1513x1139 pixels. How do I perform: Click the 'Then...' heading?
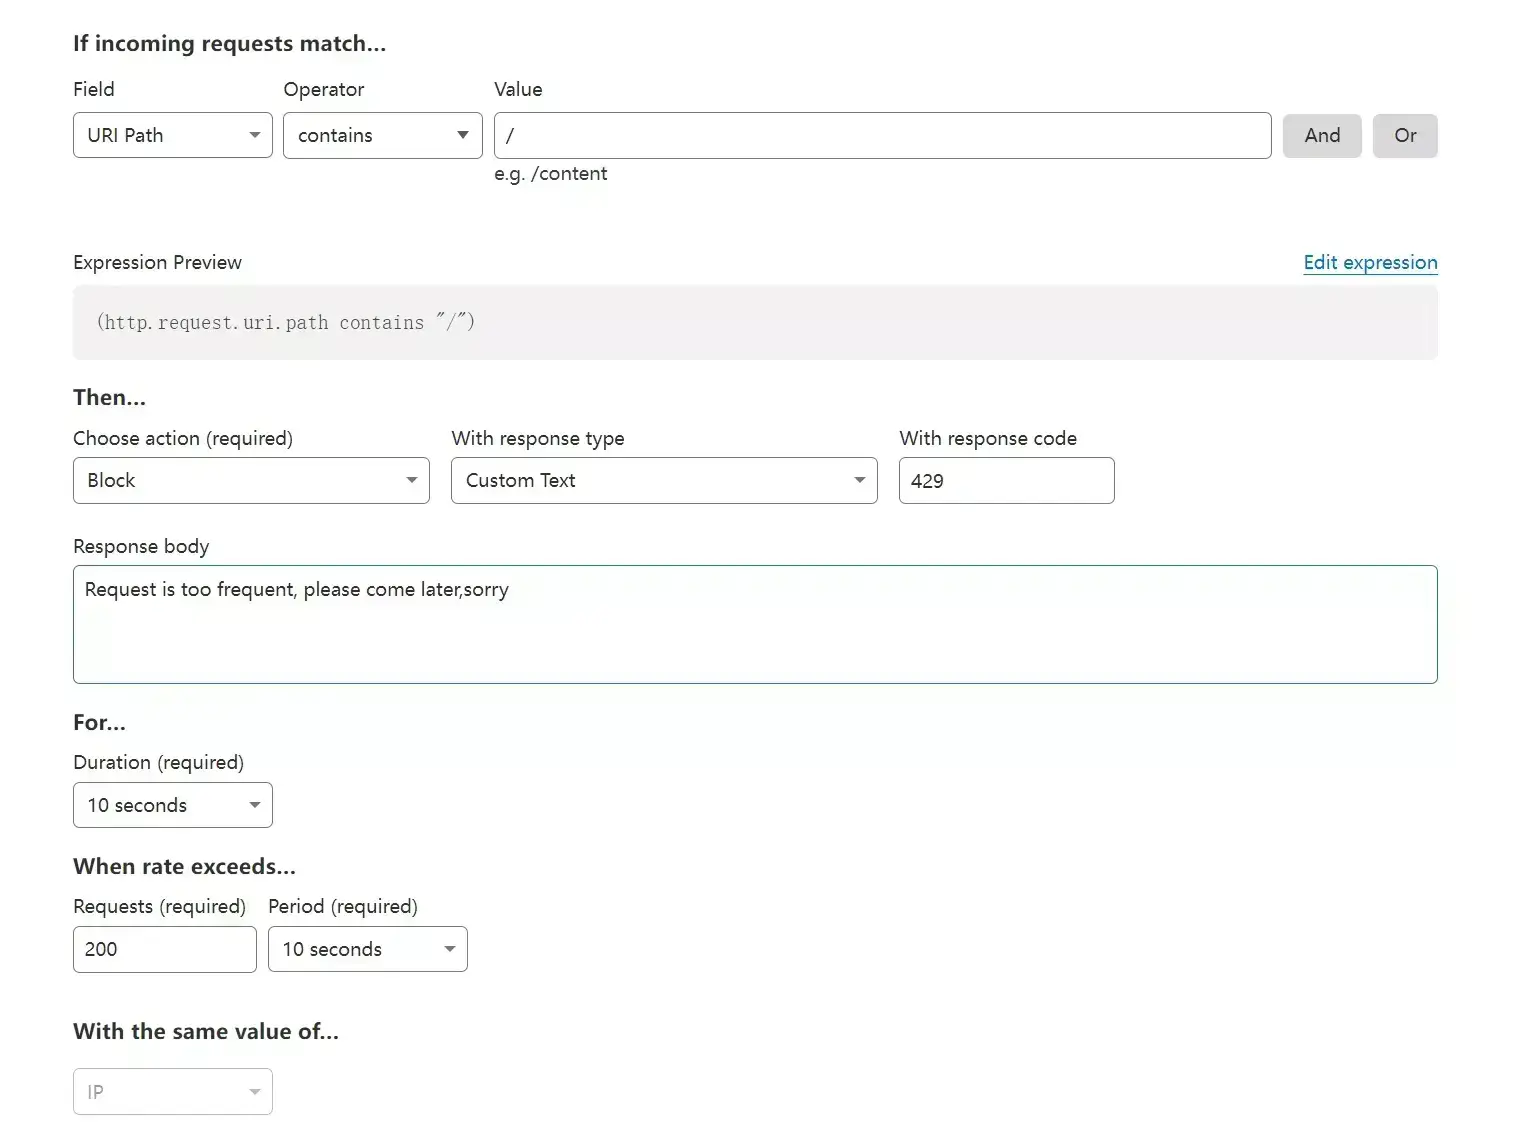[x=109, y=397]
